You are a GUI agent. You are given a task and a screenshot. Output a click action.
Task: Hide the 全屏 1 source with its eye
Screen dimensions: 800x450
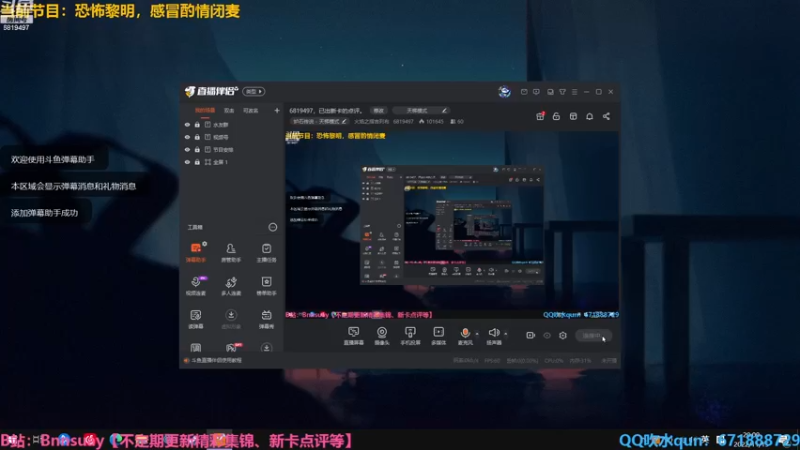(x=187, y=162)
